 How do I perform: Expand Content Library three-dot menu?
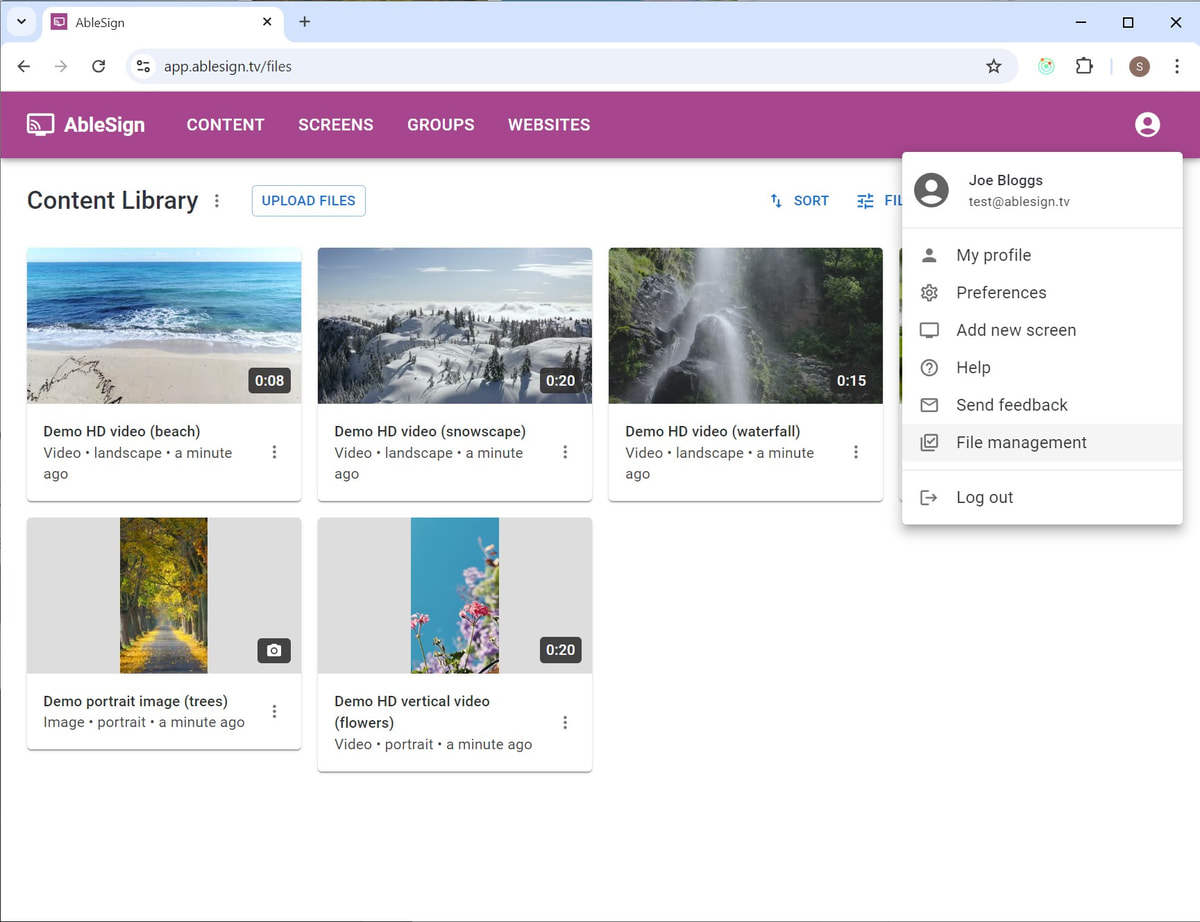point(217,201)
